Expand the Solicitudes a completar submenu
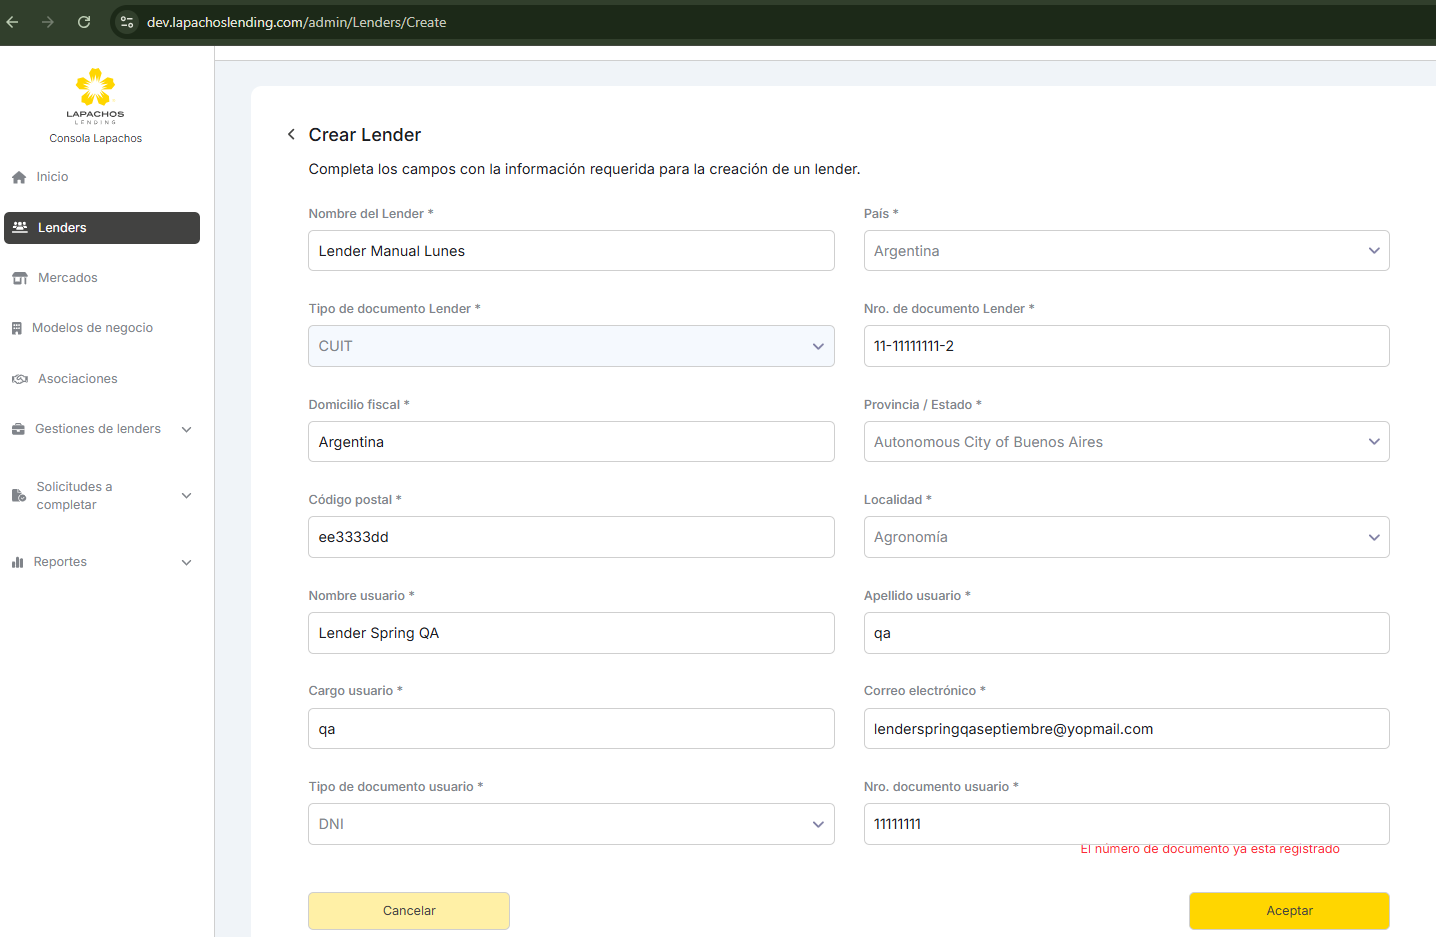Viewport: 1436px width, 937px height. pos(186,495)
